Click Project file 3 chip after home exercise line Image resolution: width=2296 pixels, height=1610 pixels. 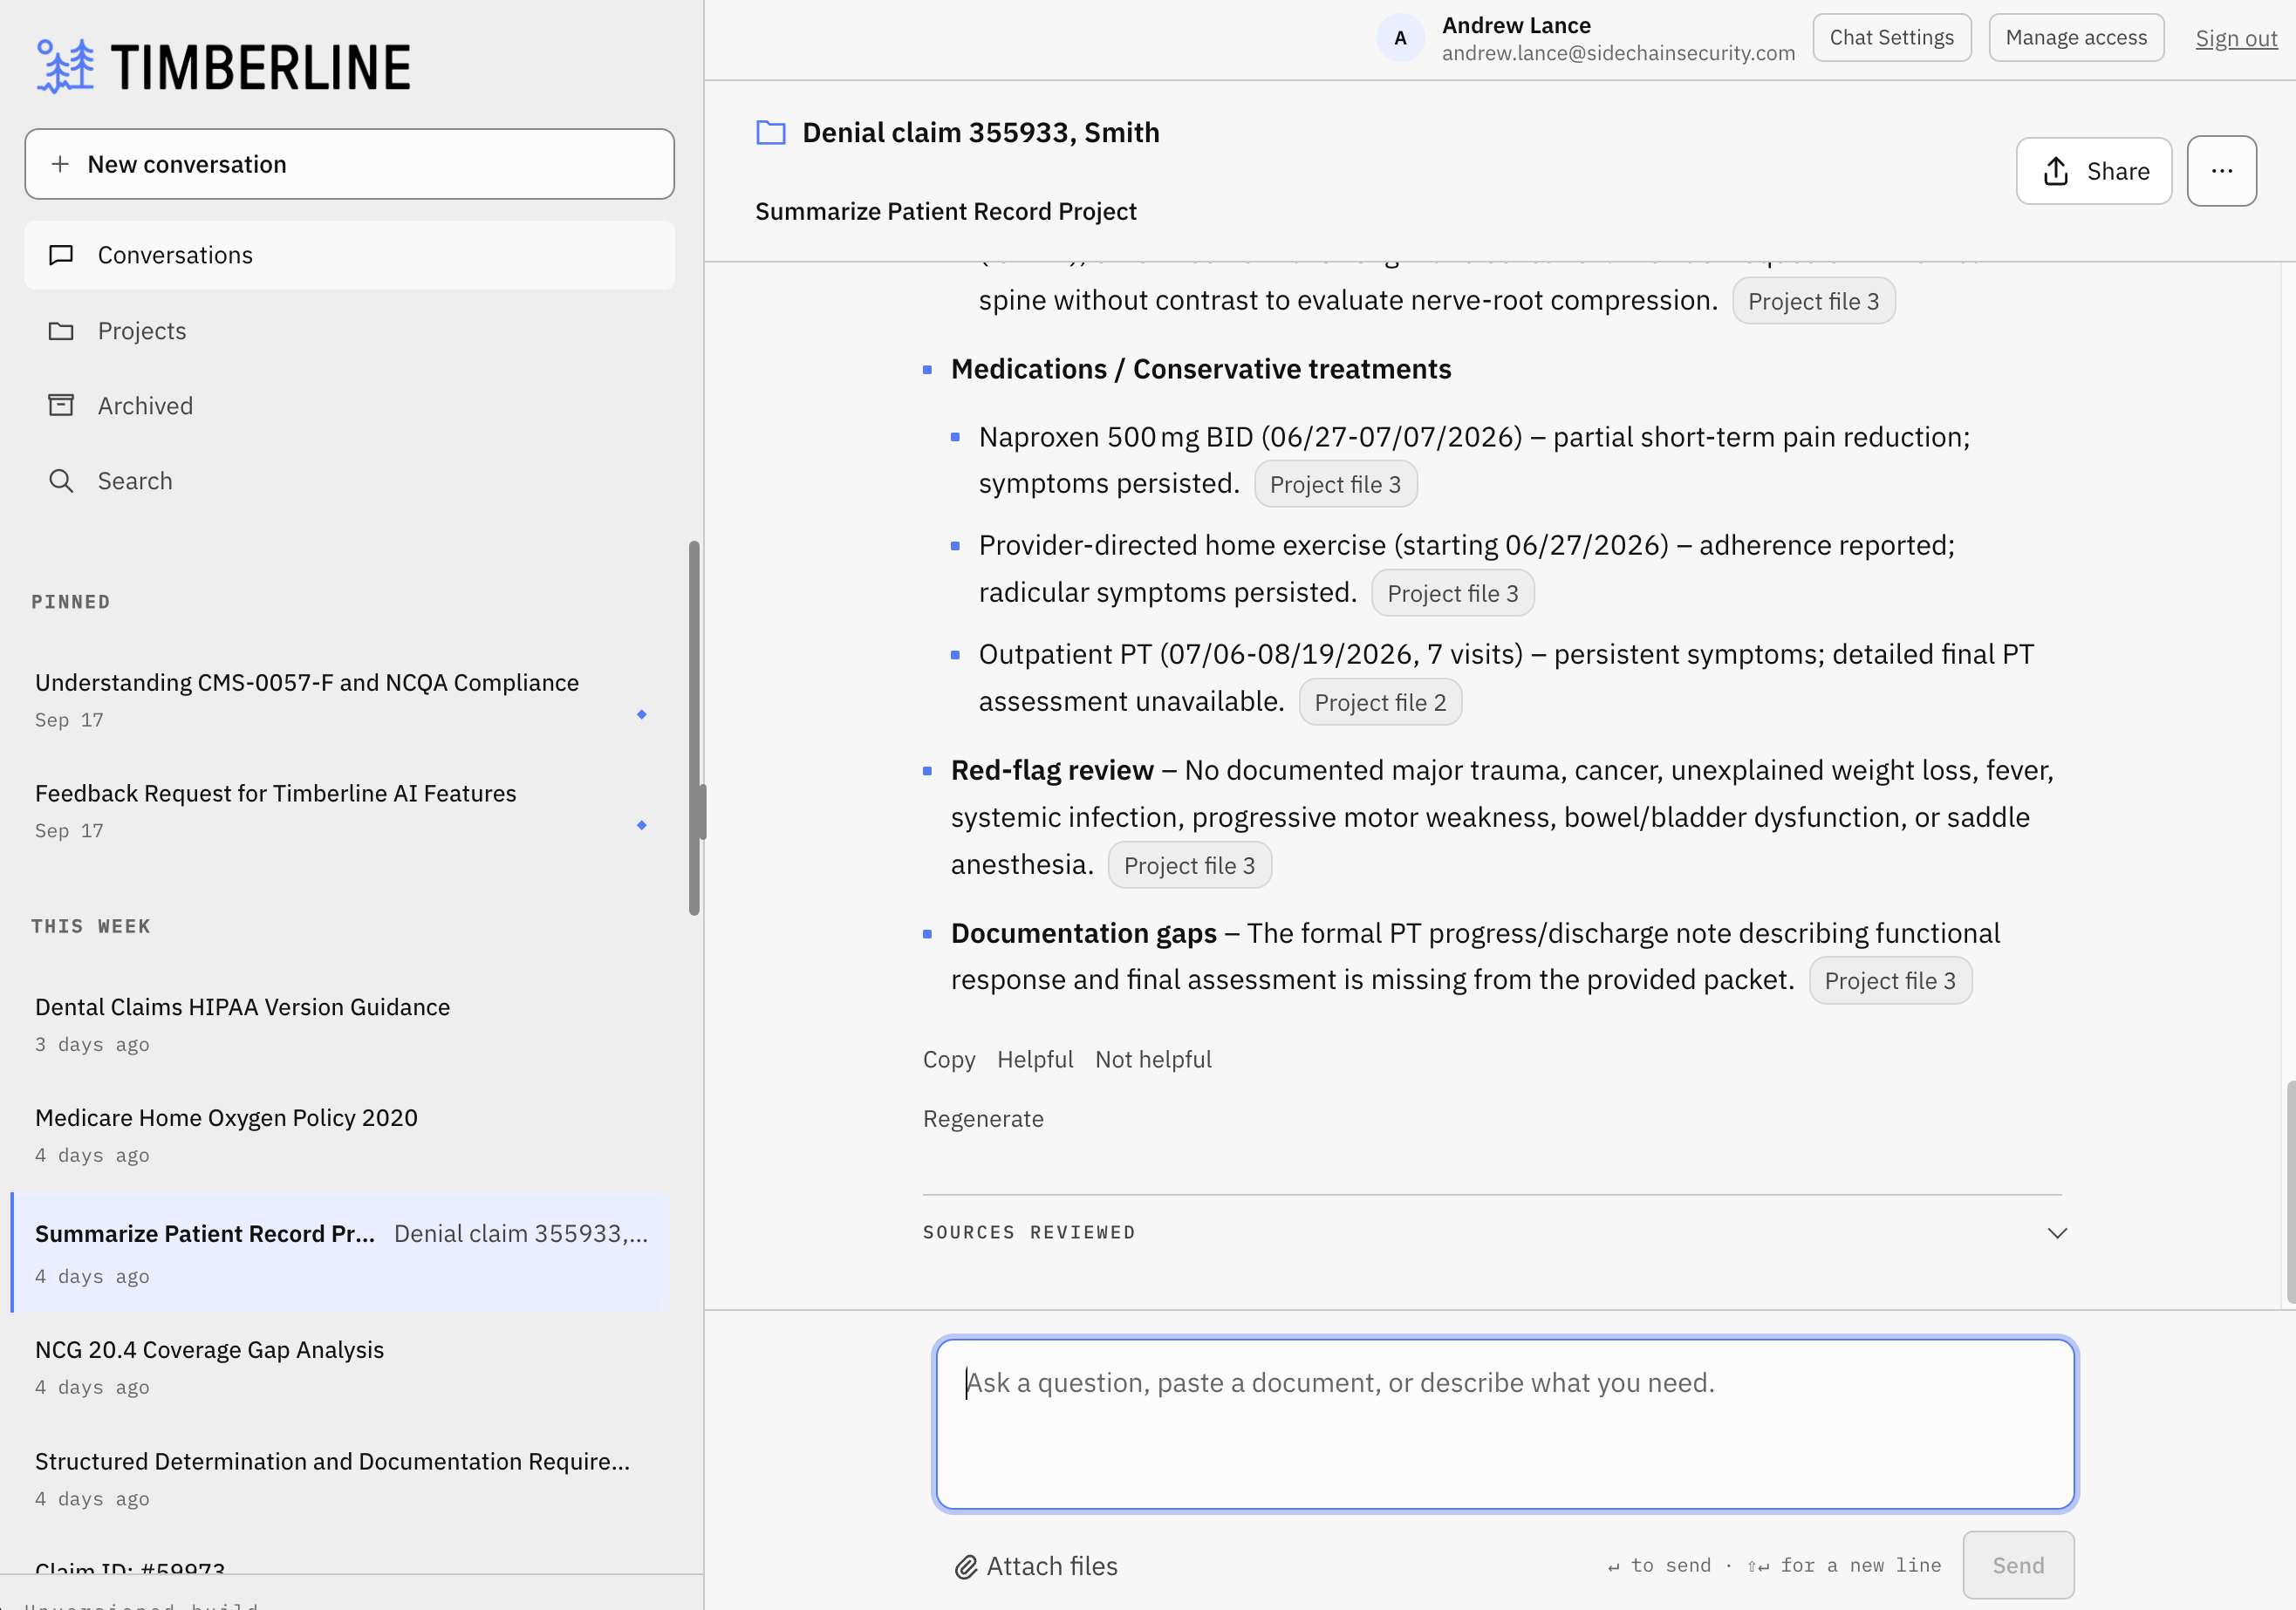pos(1452,593)
